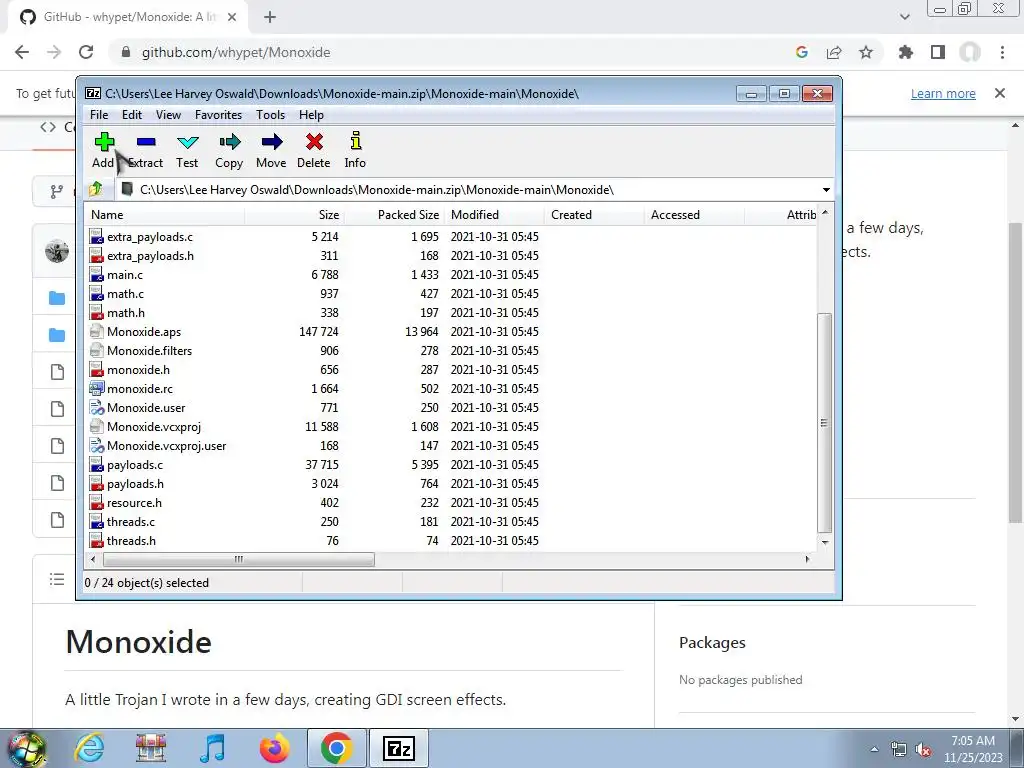Bookmark this page with the star icon
The height and width of the screenshot is (768, 1024).
pos(866,52)
